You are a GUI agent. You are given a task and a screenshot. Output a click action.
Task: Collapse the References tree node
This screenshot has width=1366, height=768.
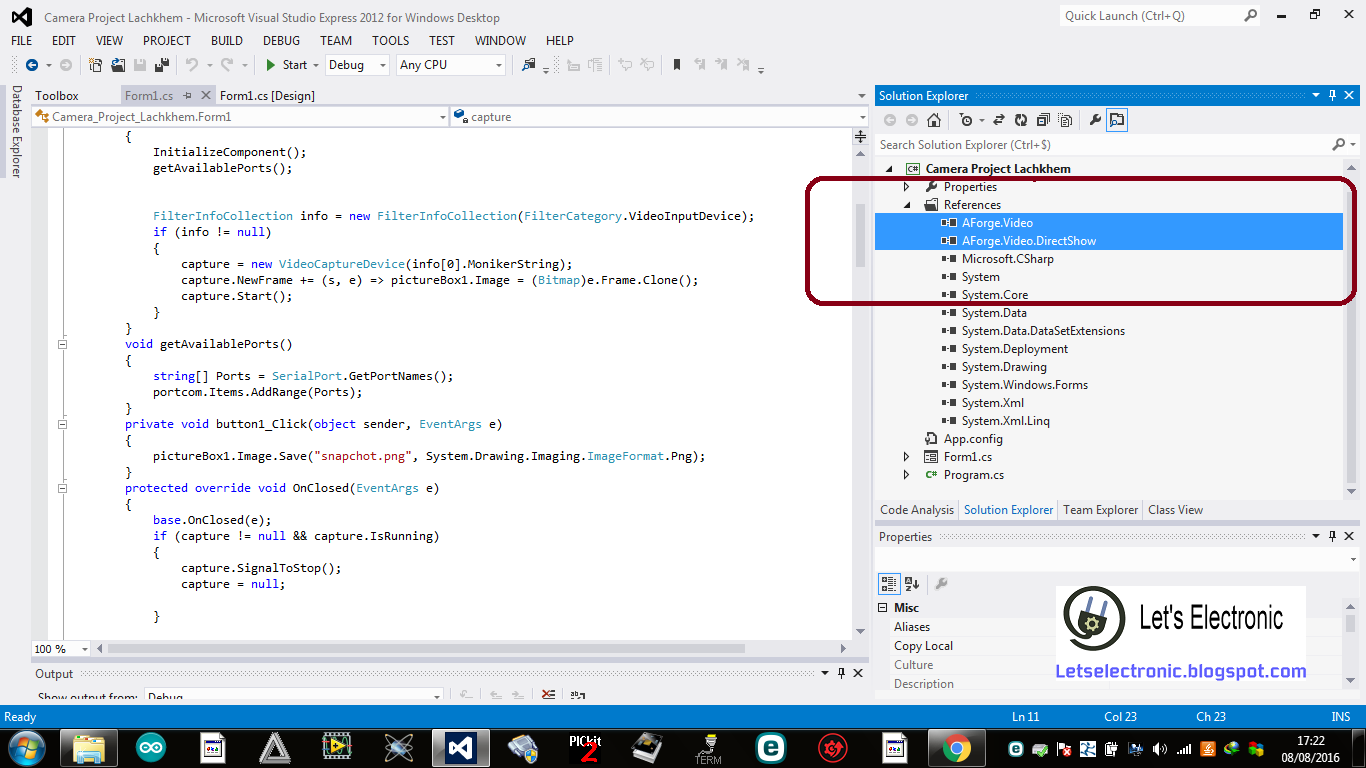pos(907,204)
